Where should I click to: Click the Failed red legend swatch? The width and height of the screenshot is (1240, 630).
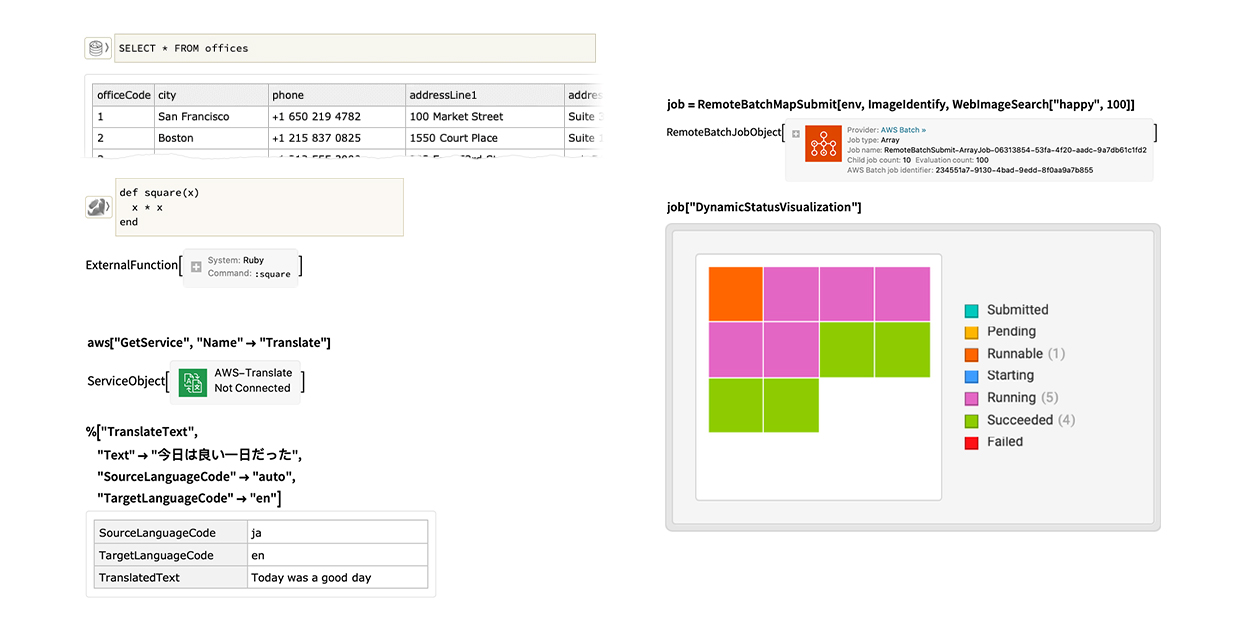click(970, 441)
